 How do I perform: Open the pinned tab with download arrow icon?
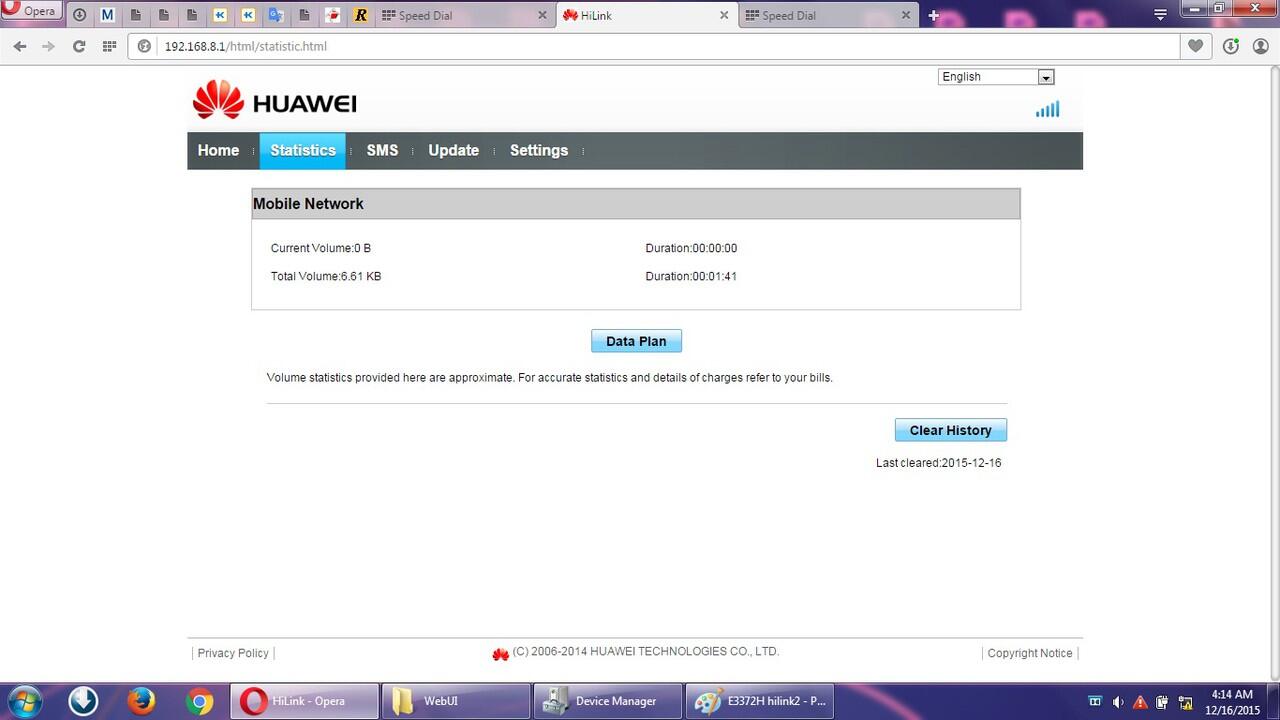click(x=79, y=15)
